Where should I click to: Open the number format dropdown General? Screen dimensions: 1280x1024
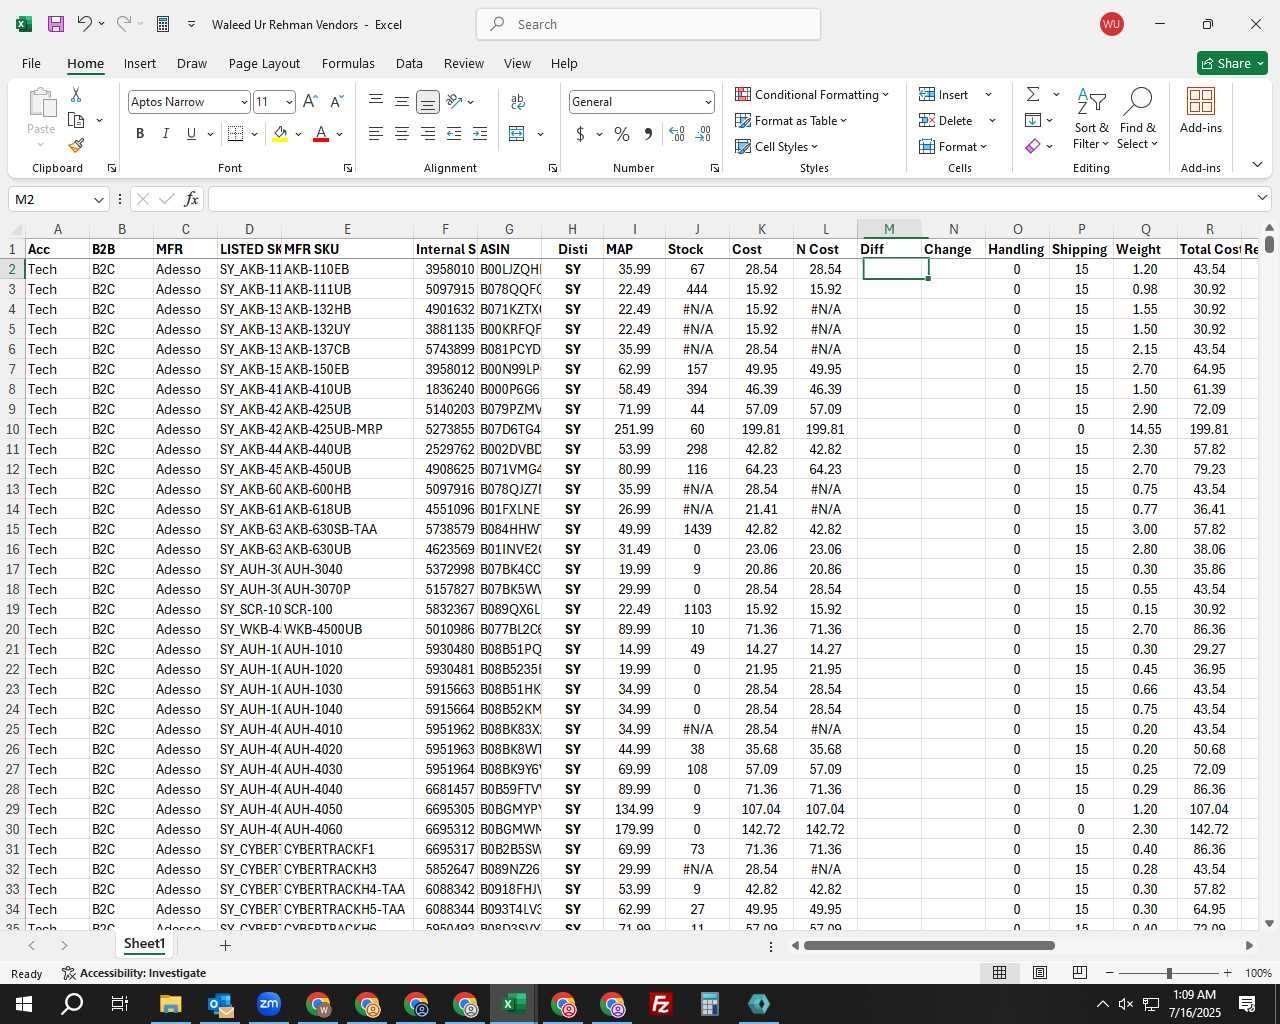click(x=708, y=102)
